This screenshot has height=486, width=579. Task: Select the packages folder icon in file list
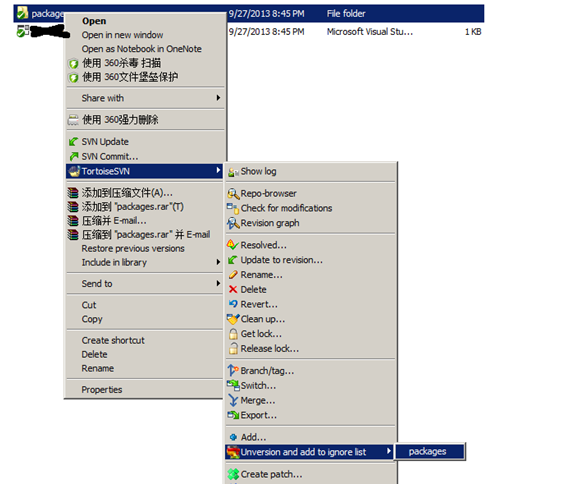[22, 13]
